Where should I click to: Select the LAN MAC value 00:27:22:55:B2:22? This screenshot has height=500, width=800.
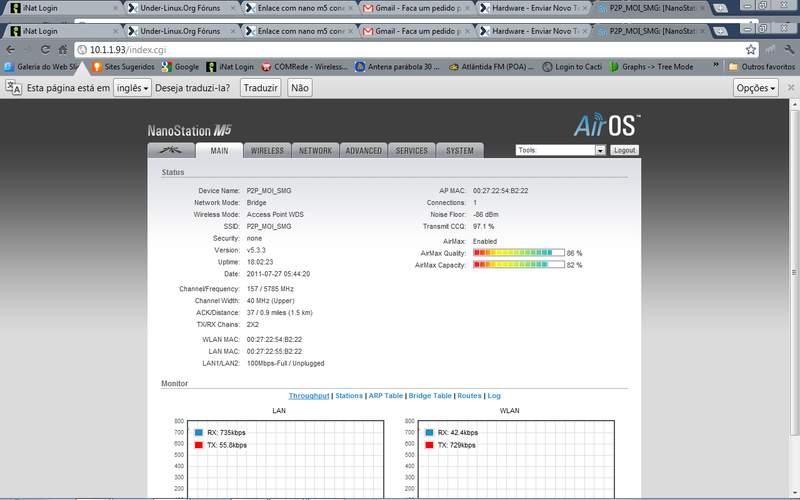tap(274, 352)
